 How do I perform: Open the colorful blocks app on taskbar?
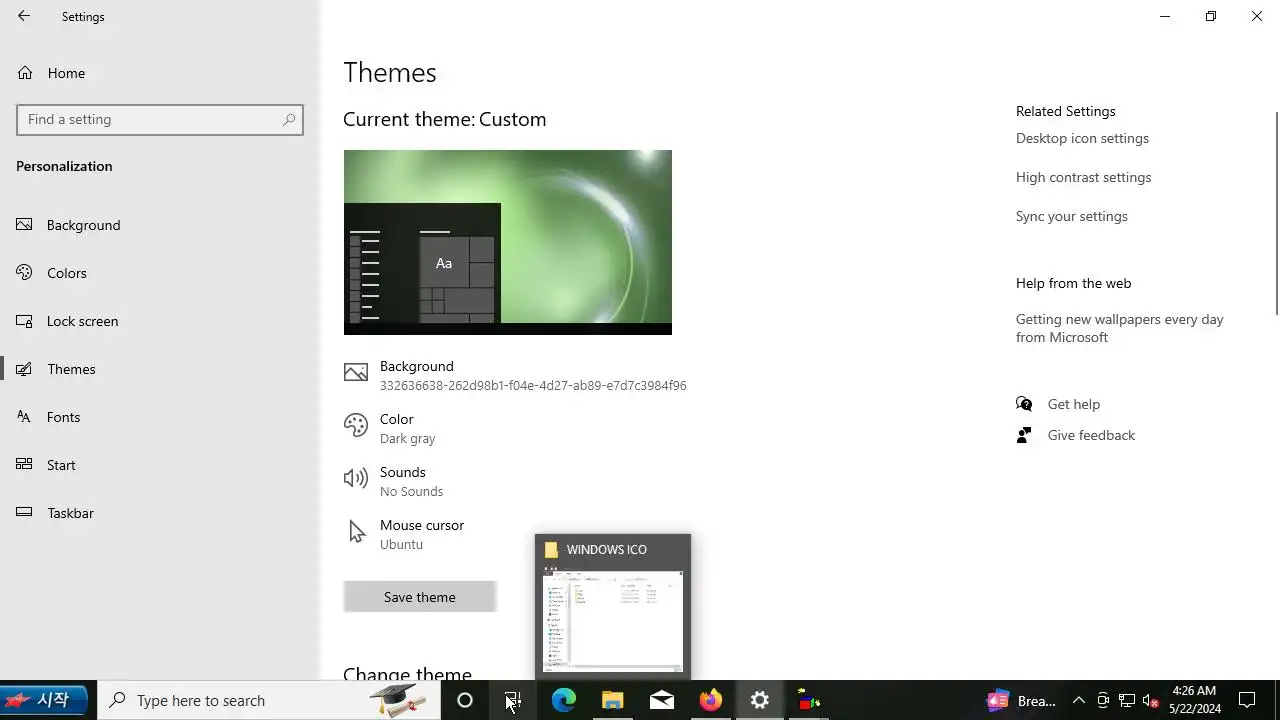(x=809, y=701)
